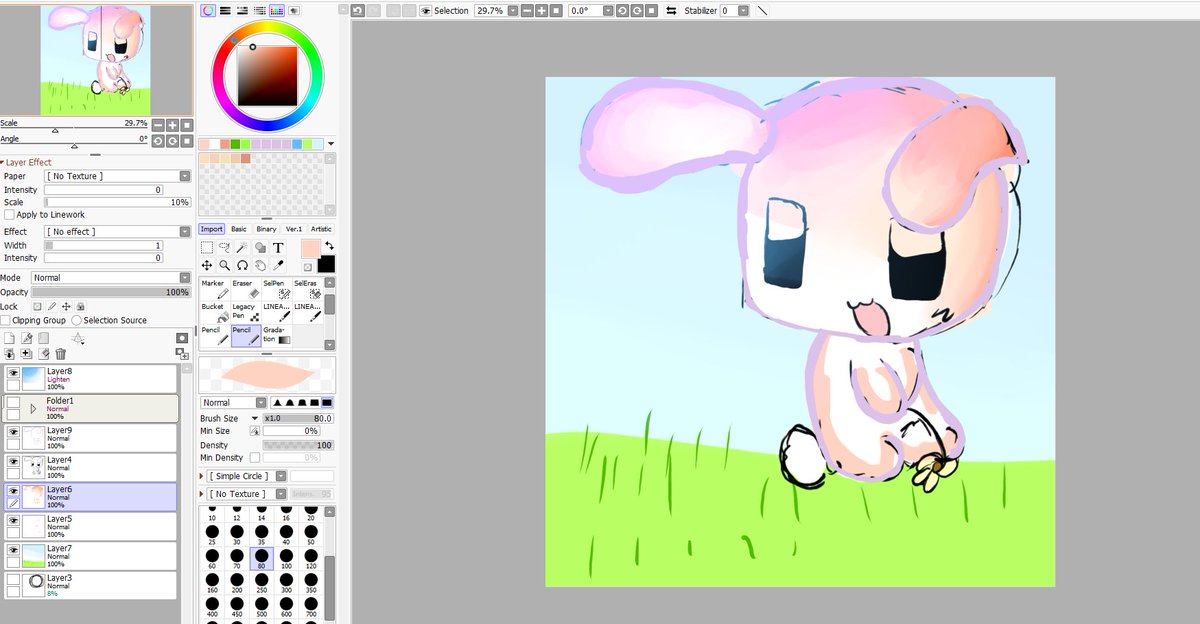Choose the Bucket tool
The height and width of the screenshot is (624, 1200).
215,312
